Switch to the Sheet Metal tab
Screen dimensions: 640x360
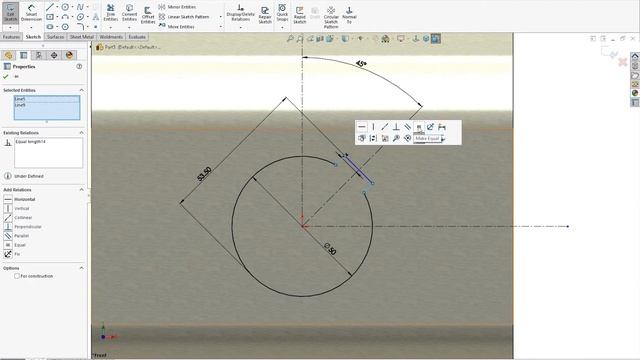(x=82, y=37)
